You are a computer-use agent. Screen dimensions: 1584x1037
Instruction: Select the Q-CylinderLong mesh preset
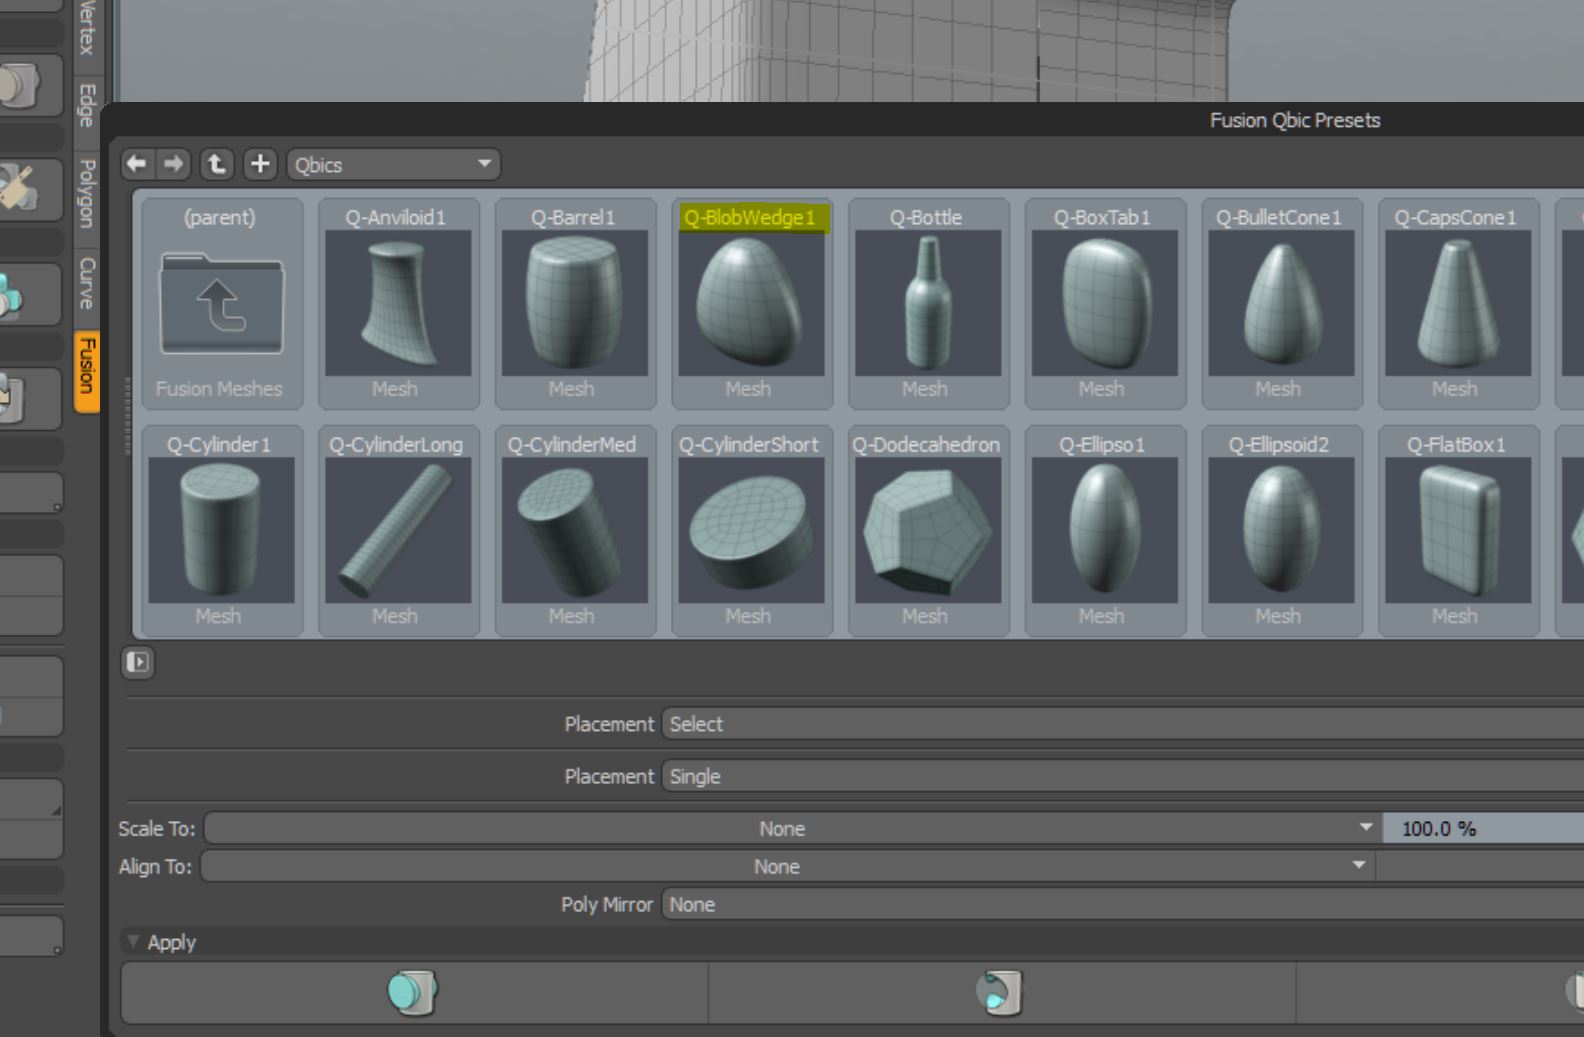point(398,530)
